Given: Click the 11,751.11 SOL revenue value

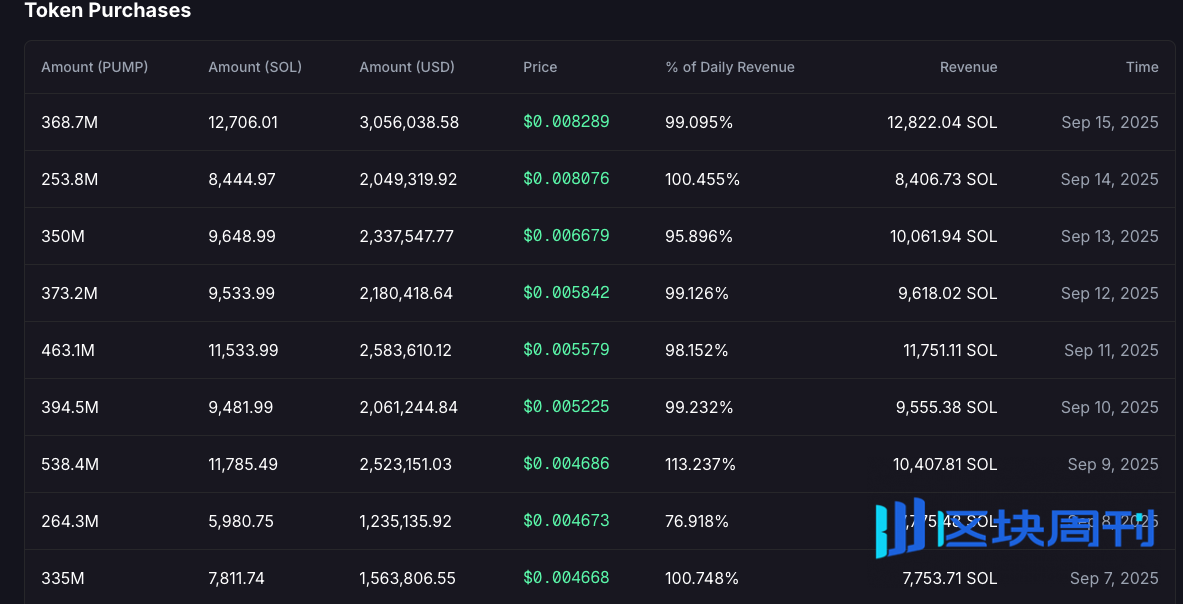Looking at the screenshot, I should click(x=951, y=350).
